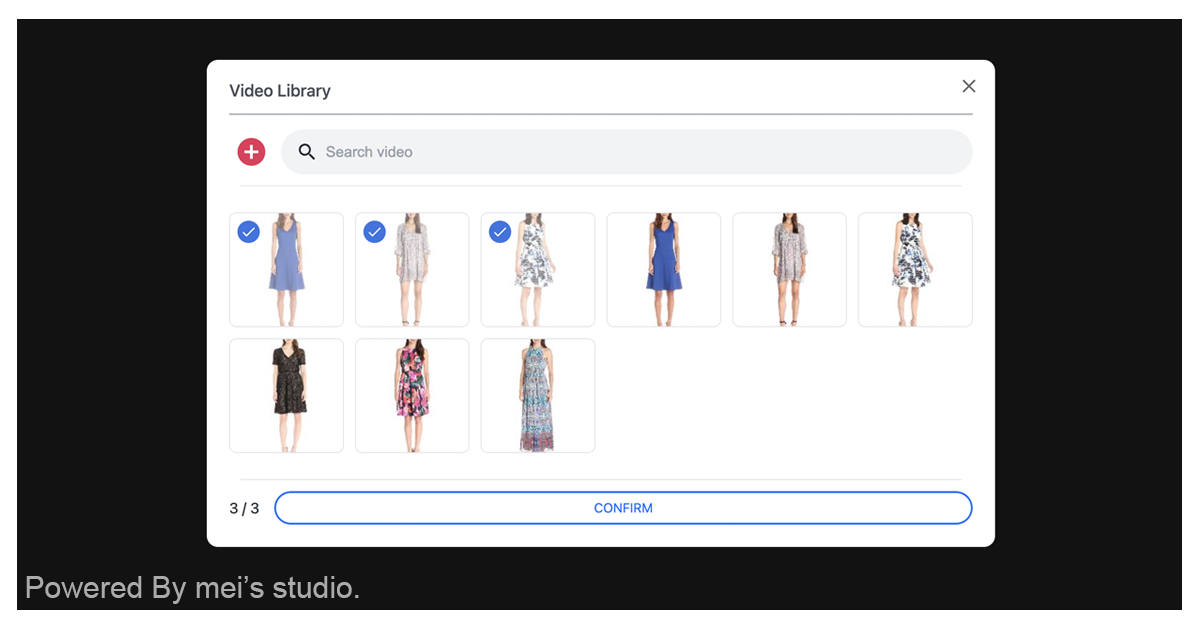
Task: Click the 3 / 3 selection counter
Action: click(244, 508)
